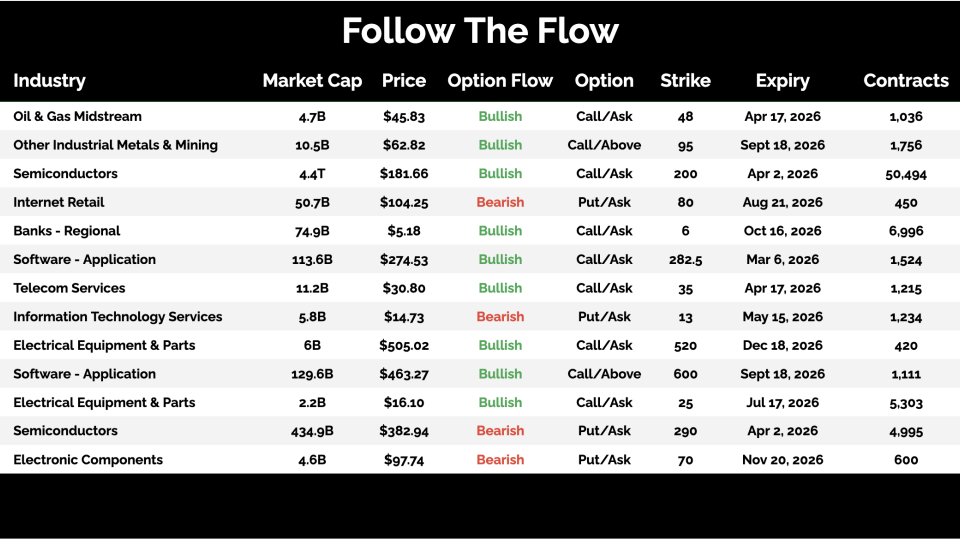Click the Market Cap column header
Screen dimensions: 960x540
[x=312, y=81]
